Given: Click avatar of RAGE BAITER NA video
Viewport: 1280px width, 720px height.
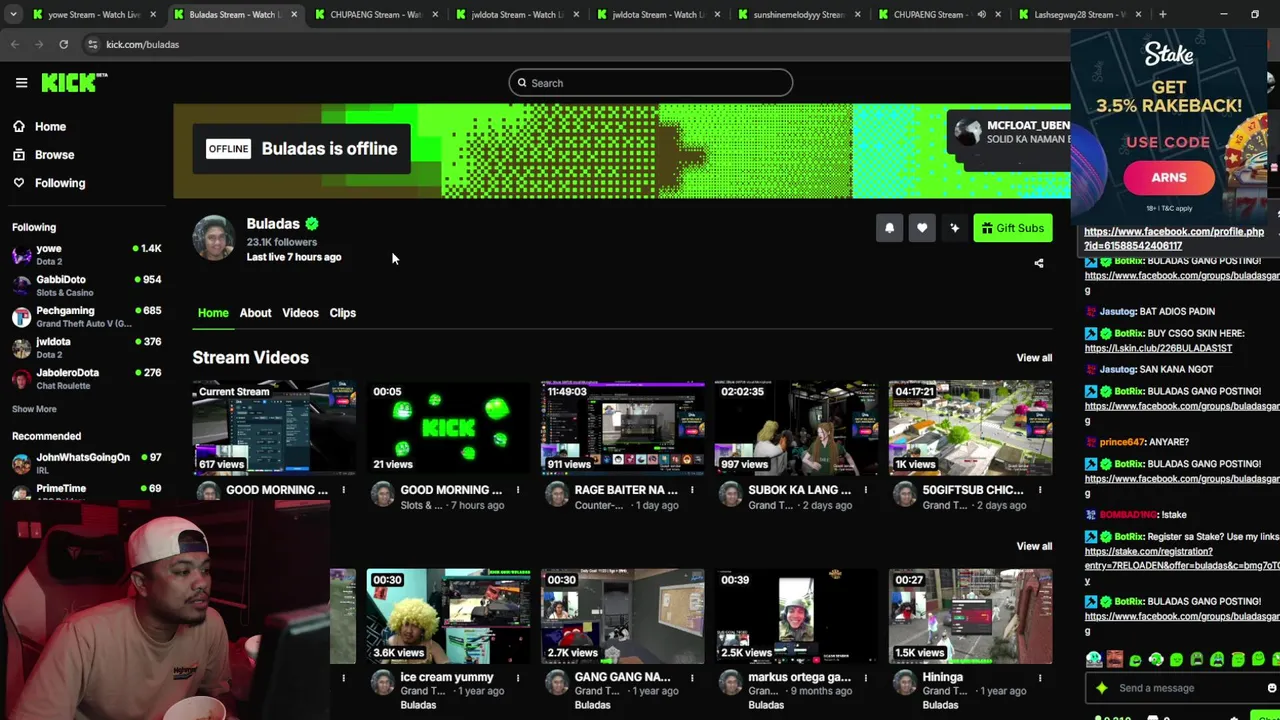Looking at the screenshot, I should 556,494.
